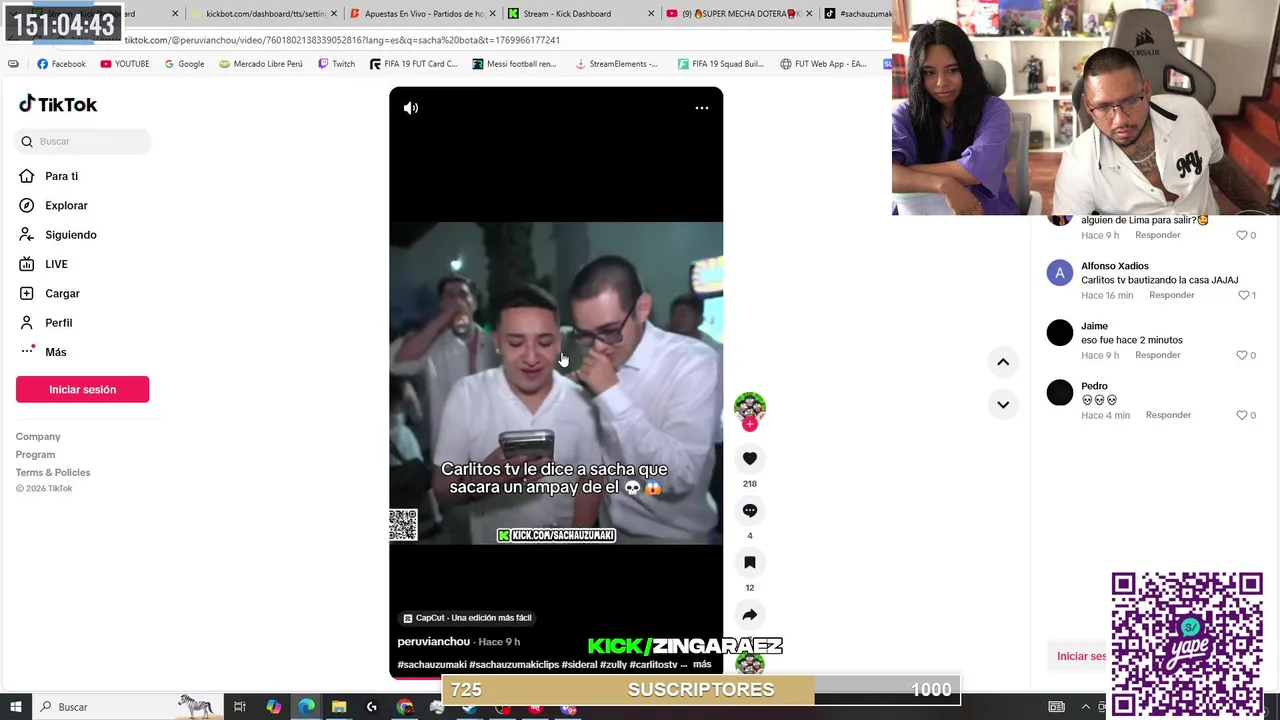Open the video comments bubble icon

750,511
